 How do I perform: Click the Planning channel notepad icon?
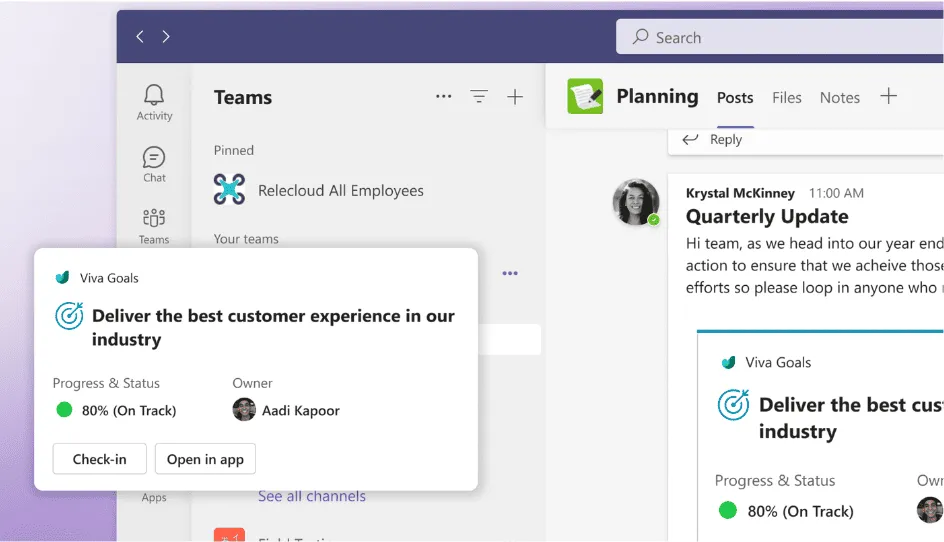point(585,97)
